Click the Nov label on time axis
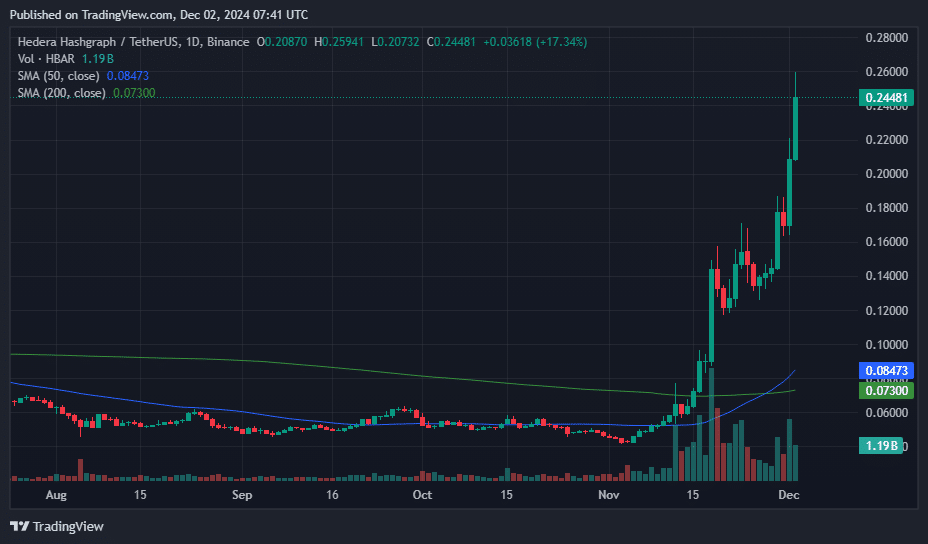928x544 pixels. click(608, 495)
